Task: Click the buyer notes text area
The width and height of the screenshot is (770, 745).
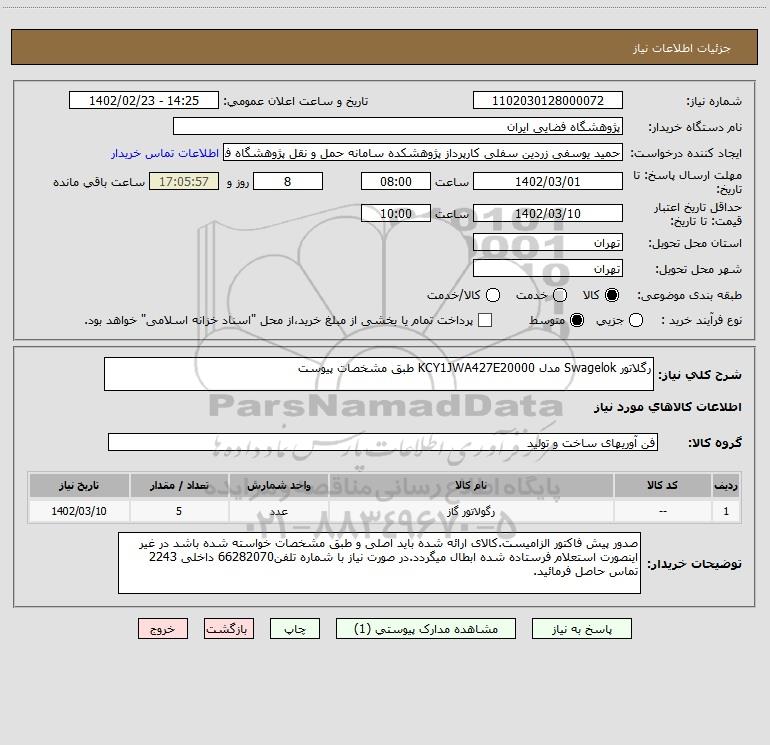Action: click(x=379, y=563)
